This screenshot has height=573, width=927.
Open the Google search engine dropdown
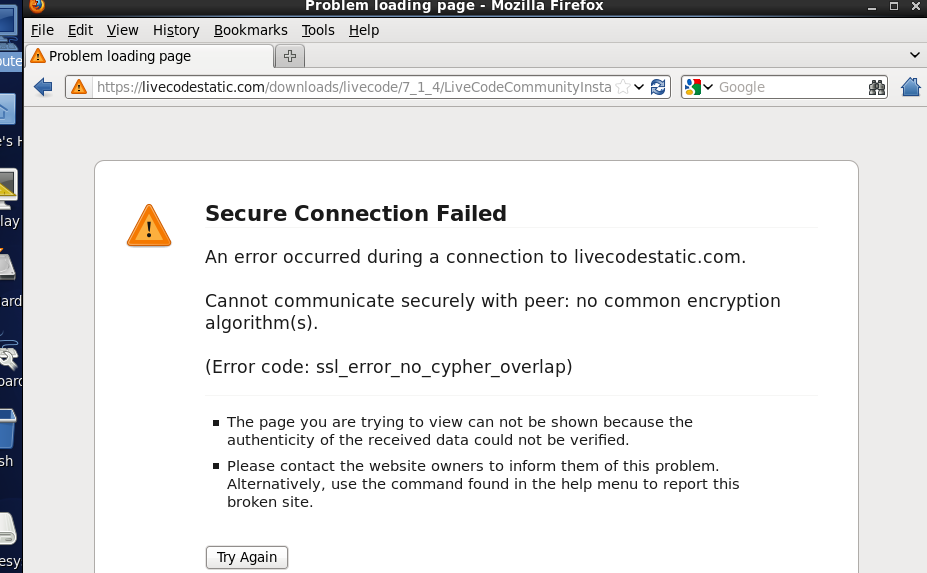[699, 87]
